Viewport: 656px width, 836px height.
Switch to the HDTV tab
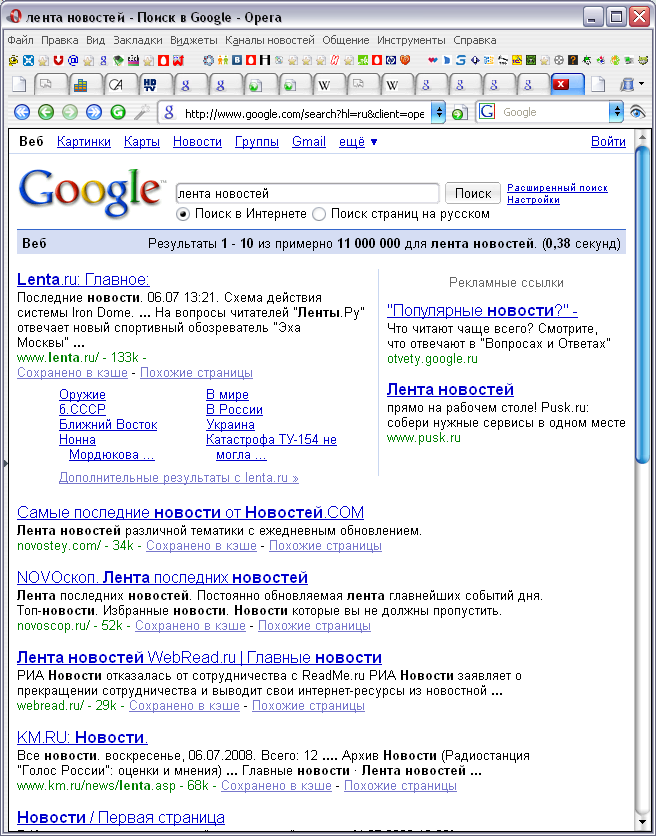tap(154, 85)
